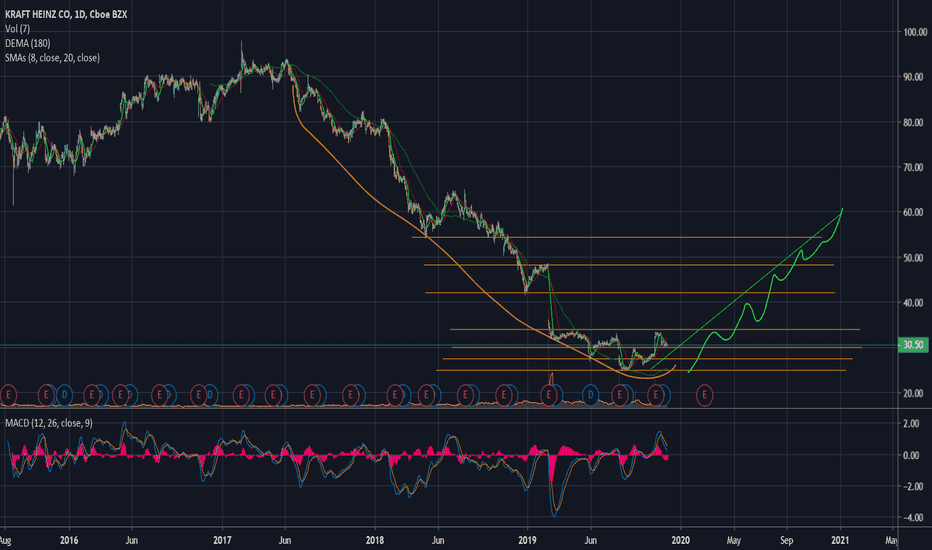This screenshot has width=932, height=550.
Task: Click the May label between 2020 and Sep
Action: [733, 540]
